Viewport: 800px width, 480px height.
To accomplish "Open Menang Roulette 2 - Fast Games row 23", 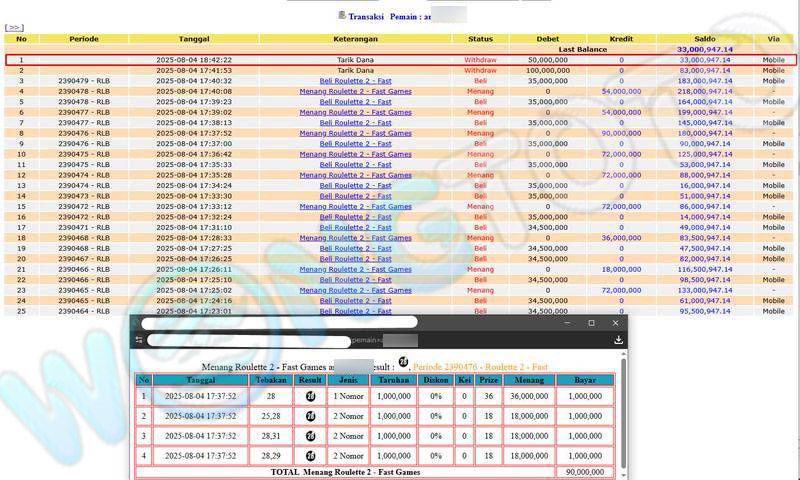I will tap(356, 290).
